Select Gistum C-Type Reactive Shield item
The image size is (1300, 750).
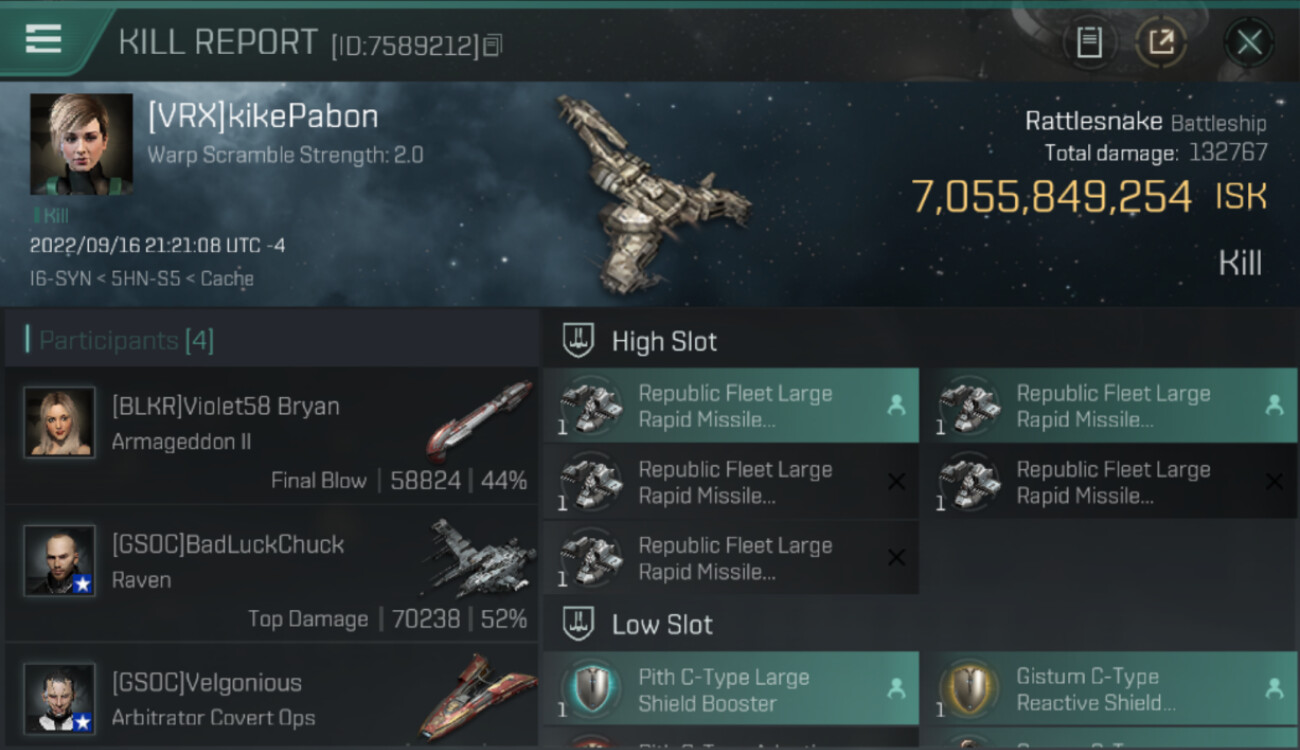(1110, 689)
